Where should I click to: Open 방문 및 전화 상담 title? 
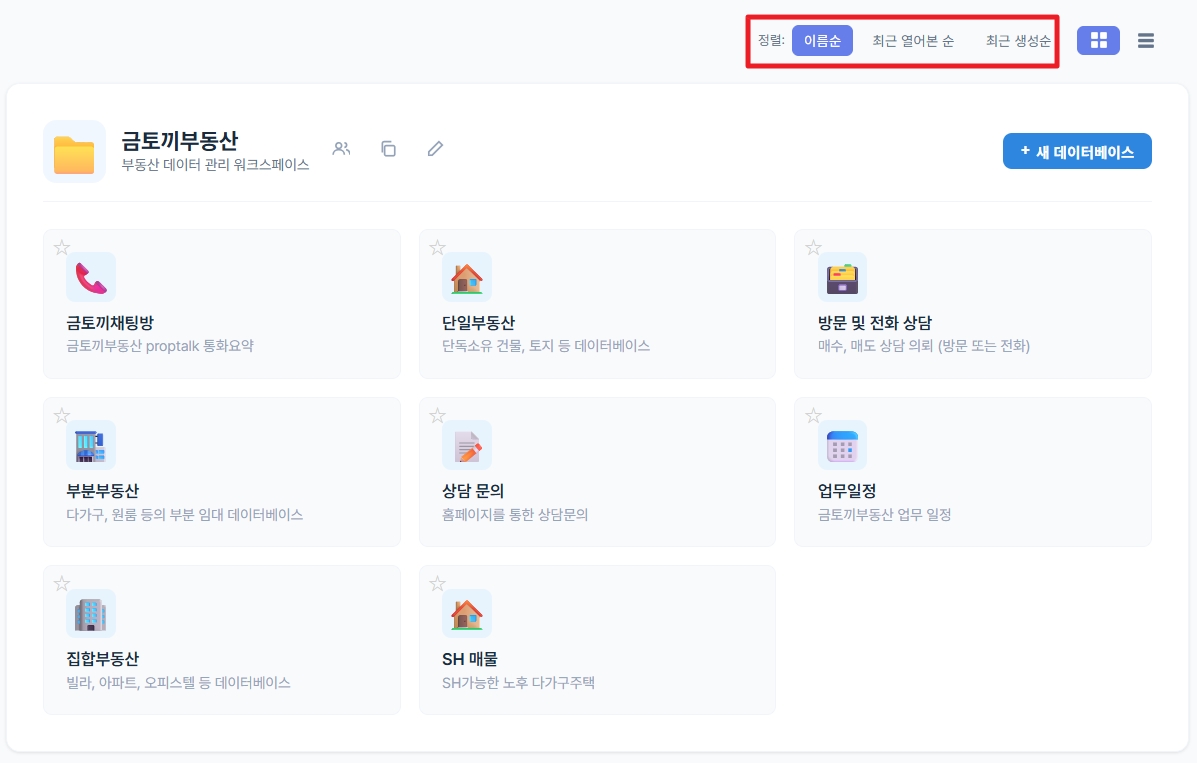(875, 323)
